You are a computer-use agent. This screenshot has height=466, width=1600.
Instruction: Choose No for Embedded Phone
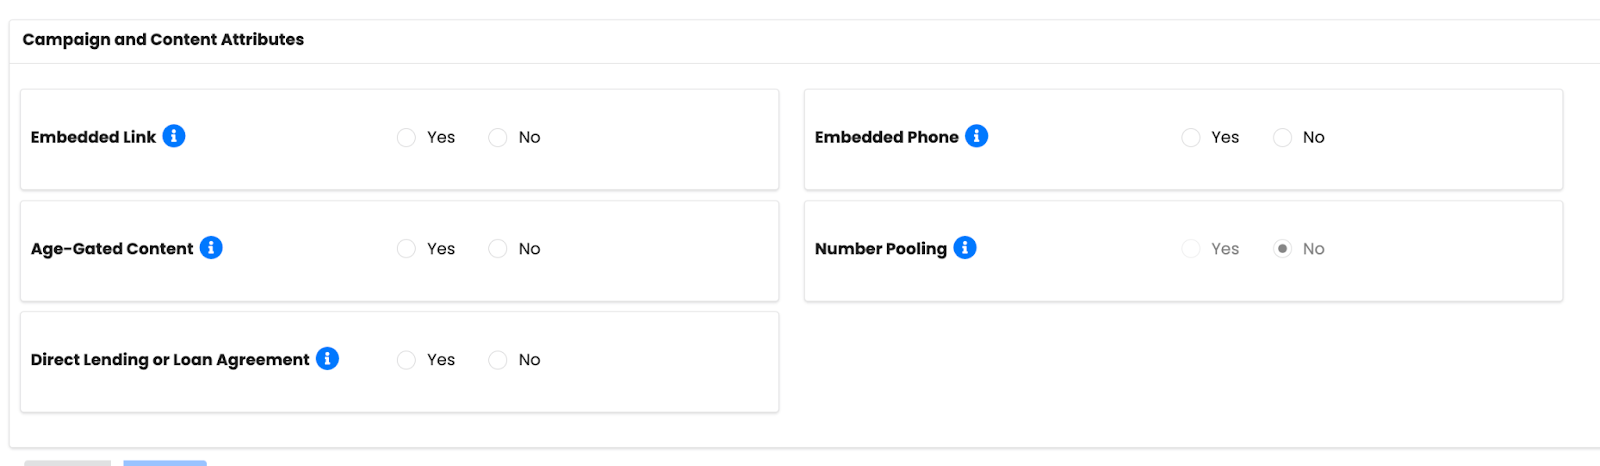click(1282, 138)
